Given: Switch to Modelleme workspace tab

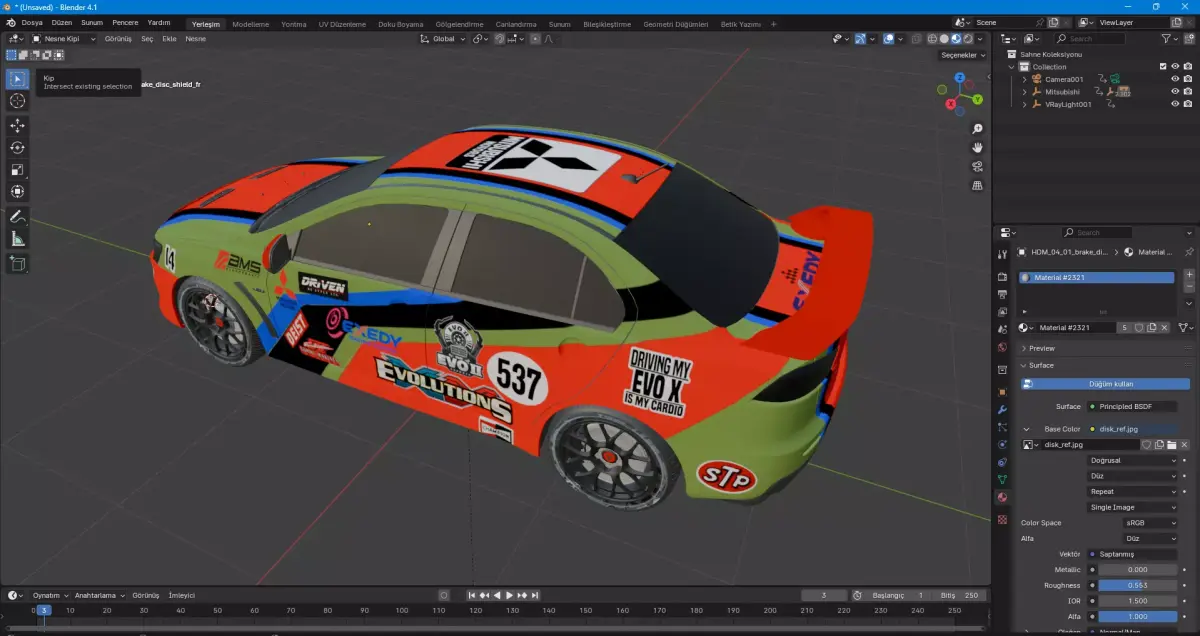Looking at the screenshot, I should (x=250, y=23).
